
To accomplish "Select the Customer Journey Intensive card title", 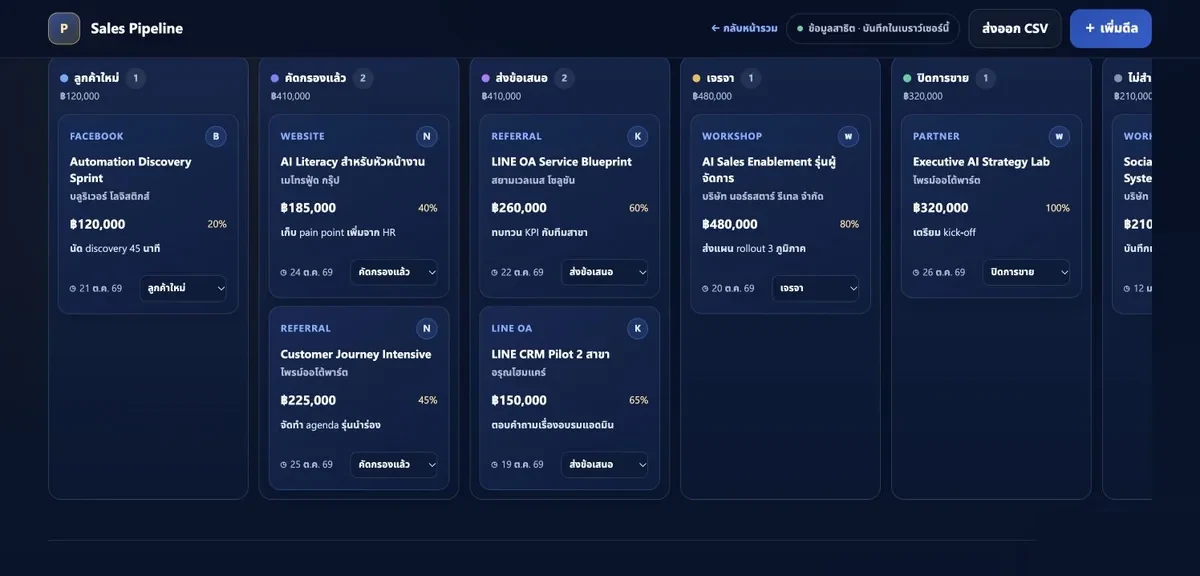I will click(x=356, y=354).
